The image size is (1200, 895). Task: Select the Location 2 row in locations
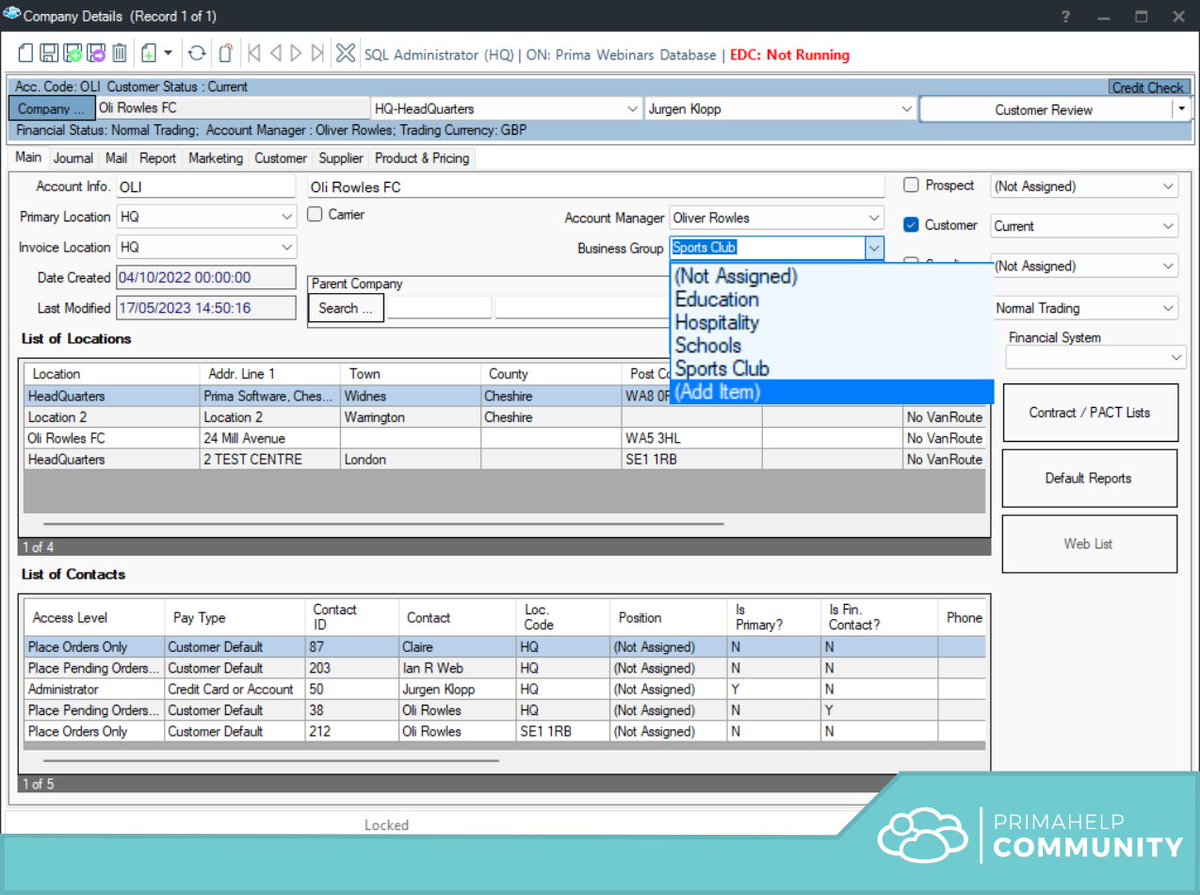click(505, 417)
